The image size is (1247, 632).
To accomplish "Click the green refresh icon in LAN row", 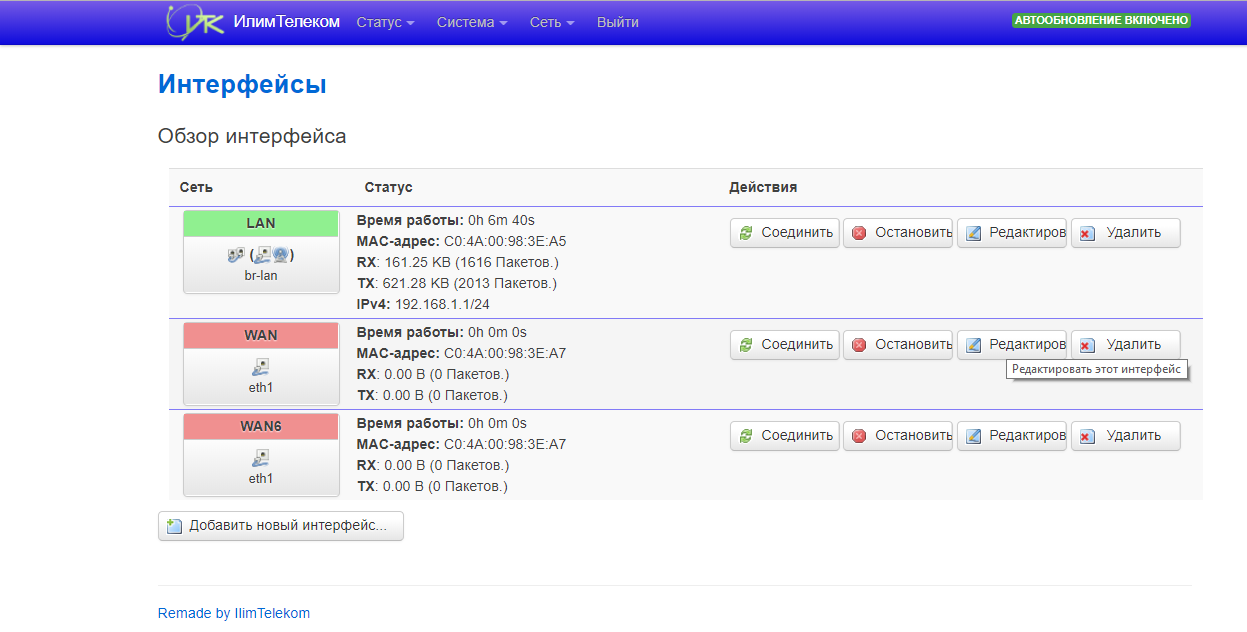I will pyautogui.click(x=746, y=233).
